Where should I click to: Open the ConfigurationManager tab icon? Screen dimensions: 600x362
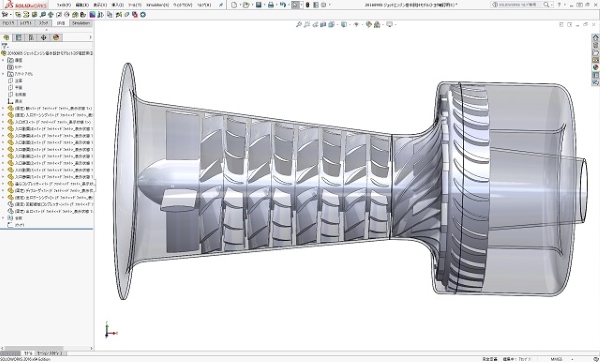coord(31,38)
